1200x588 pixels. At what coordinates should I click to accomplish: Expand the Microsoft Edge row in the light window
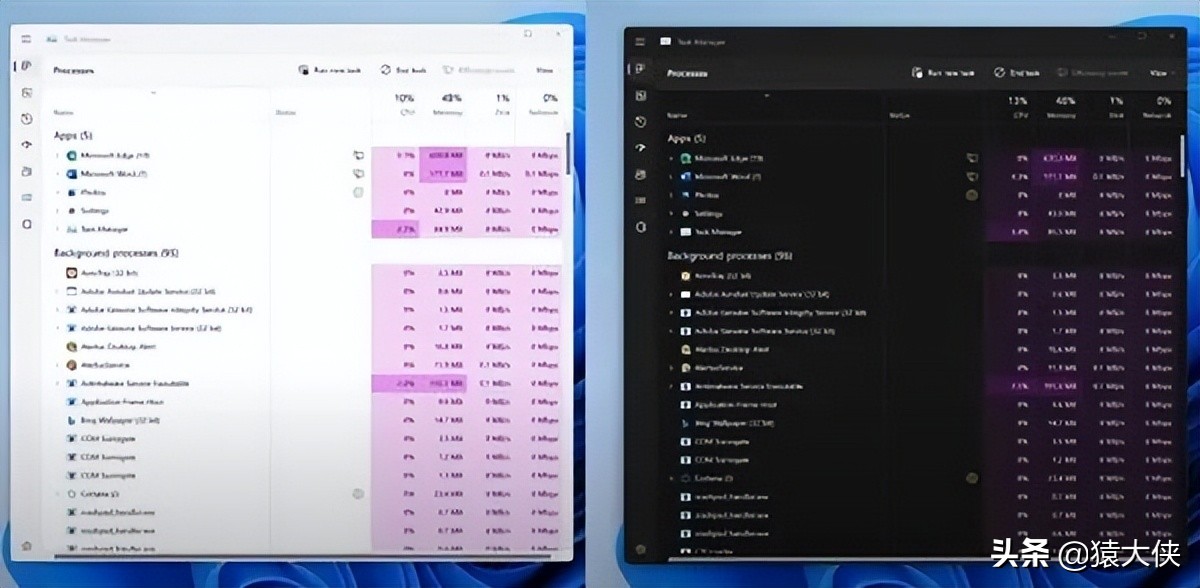[57, 156]
